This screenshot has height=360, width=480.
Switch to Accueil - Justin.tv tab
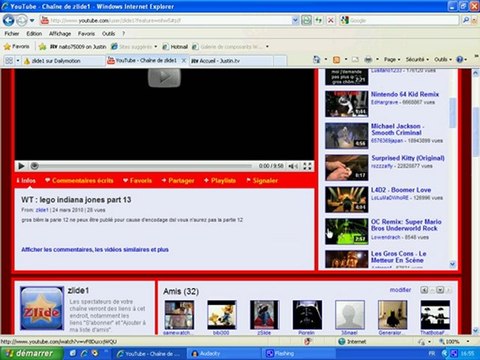[232, 61]
